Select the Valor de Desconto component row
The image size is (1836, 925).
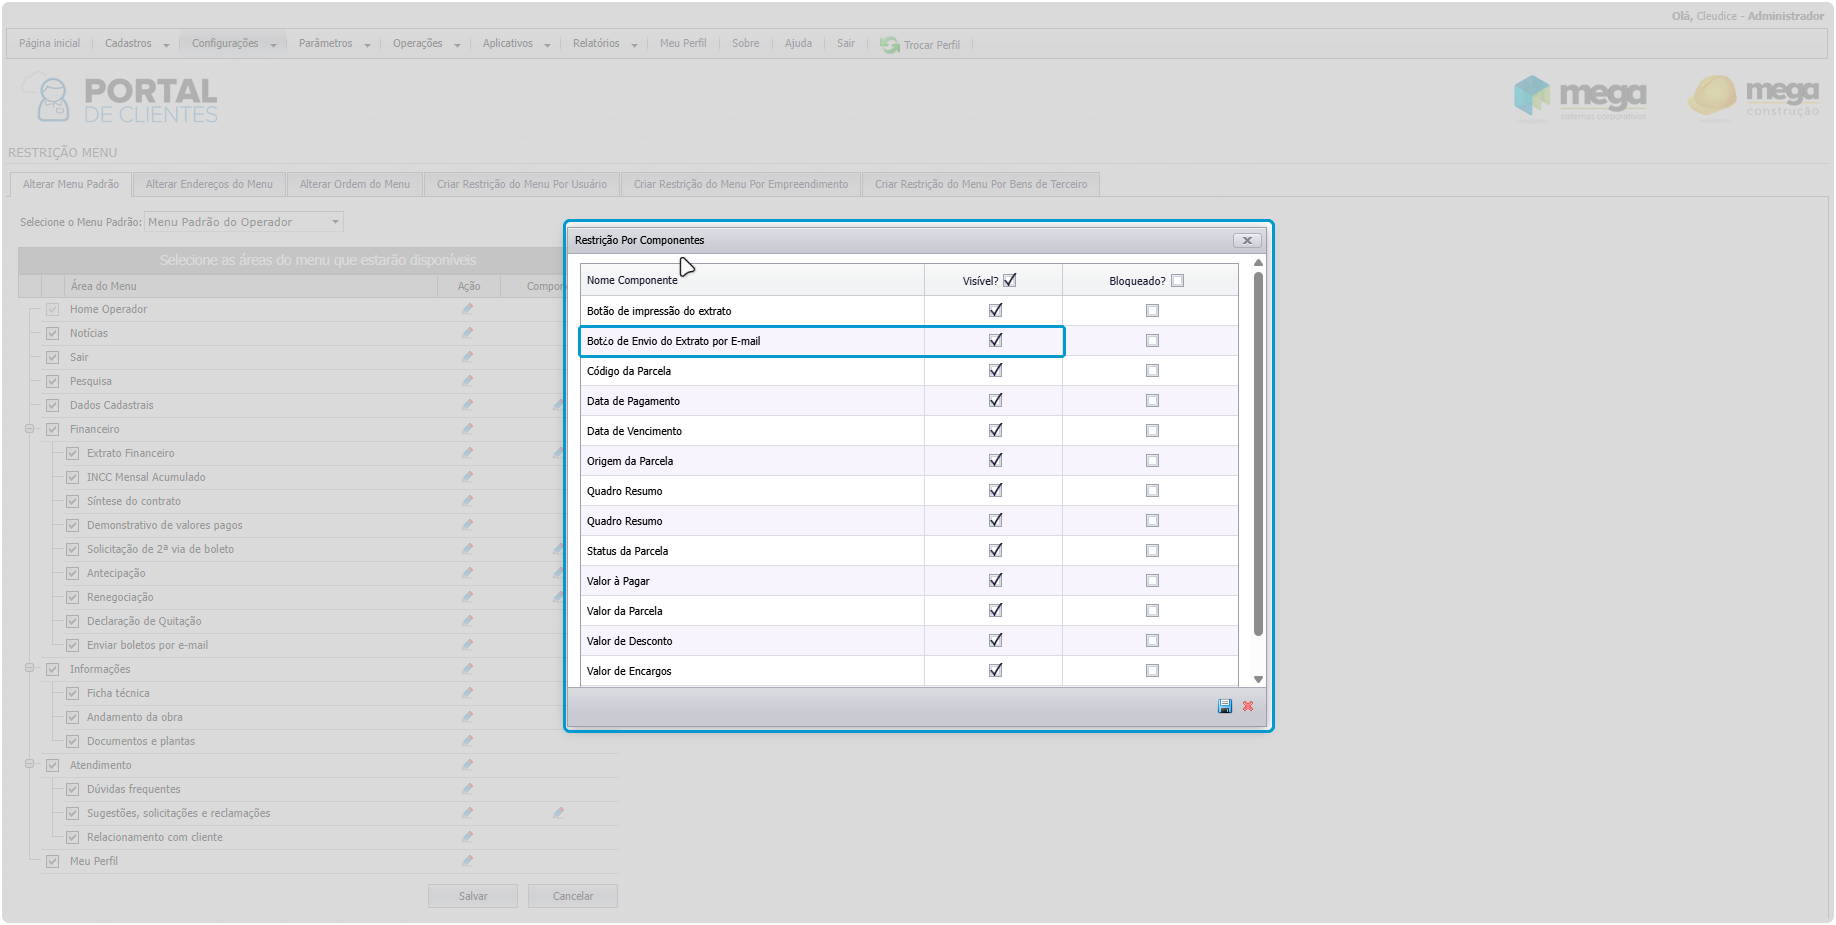(630, 641)
